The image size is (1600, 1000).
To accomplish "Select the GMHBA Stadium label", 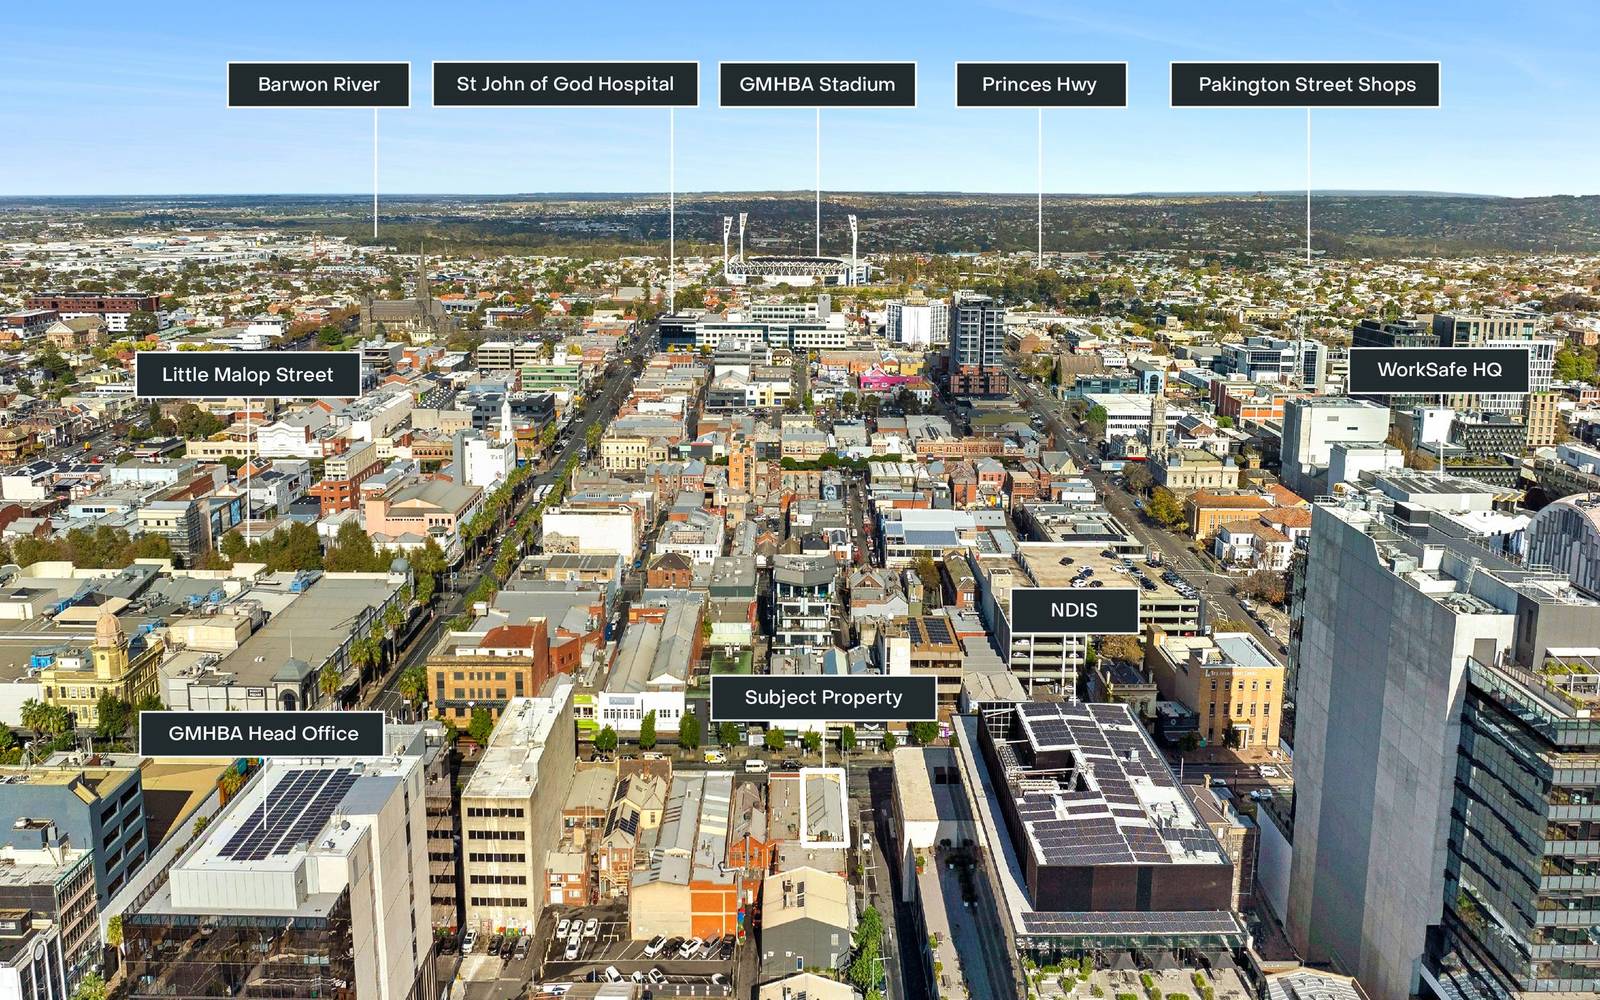I will (x=817, y=84).
